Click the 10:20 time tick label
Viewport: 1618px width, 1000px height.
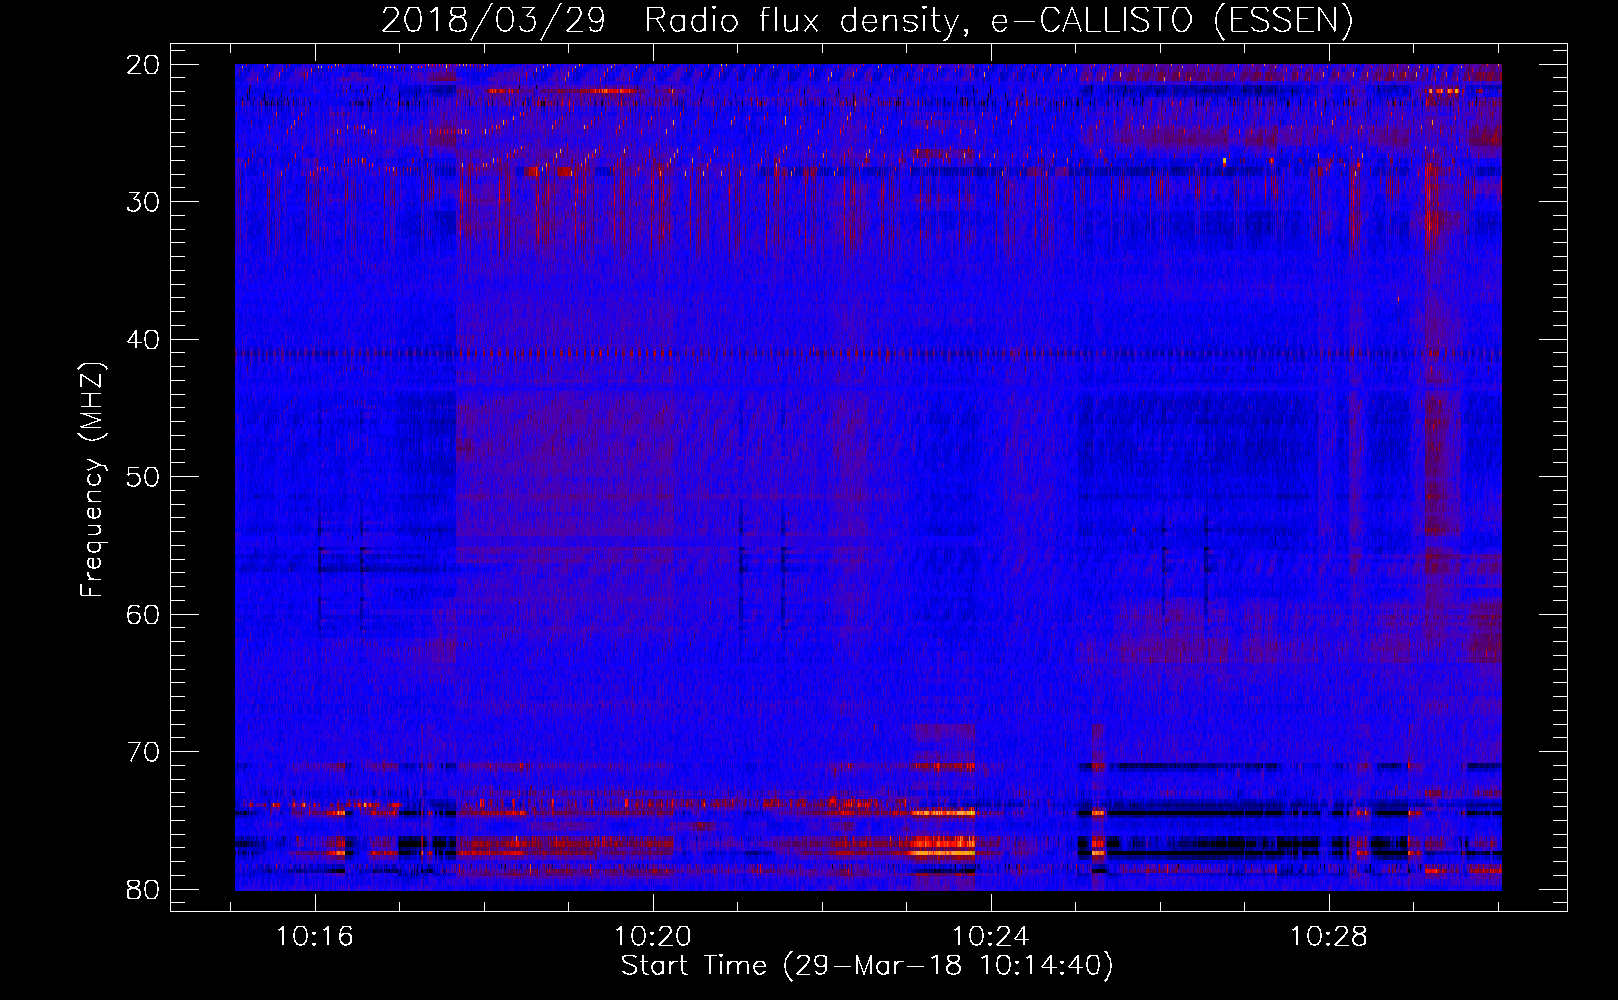[653, 937]
